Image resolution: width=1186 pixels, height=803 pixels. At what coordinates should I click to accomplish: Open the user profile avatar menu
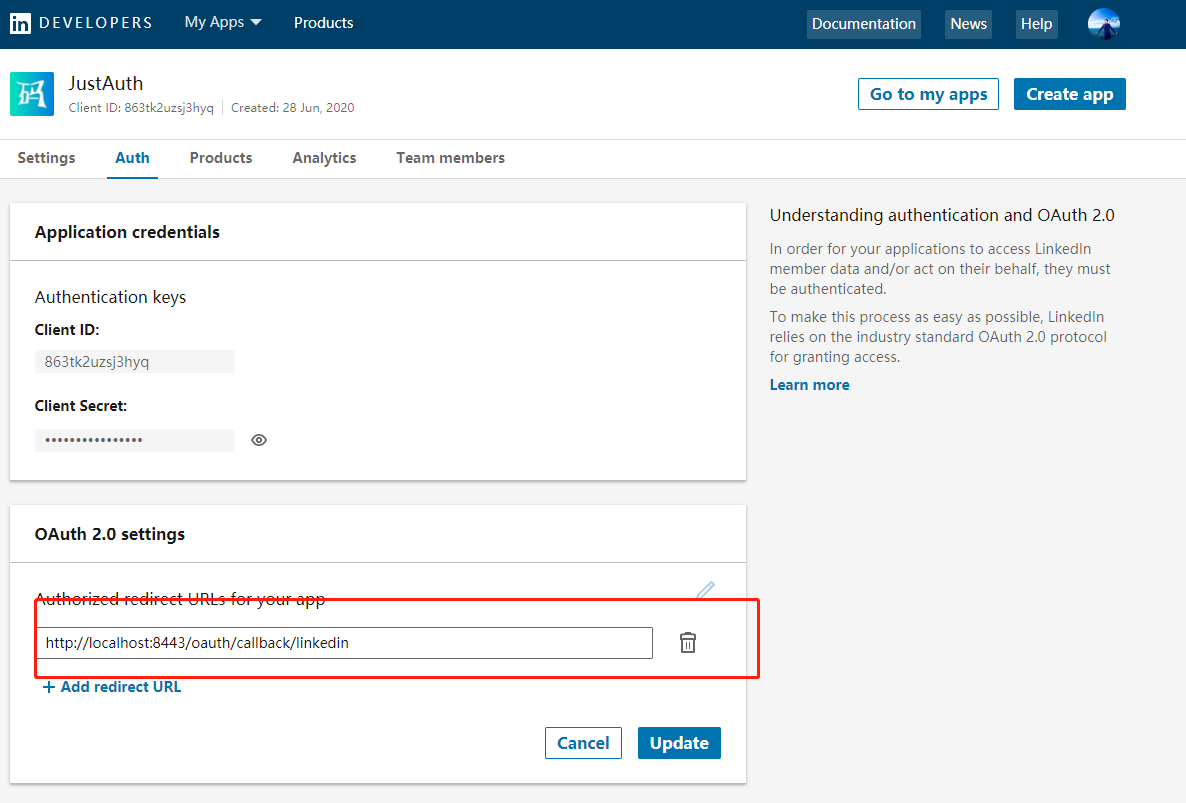tap(1104, 23)
